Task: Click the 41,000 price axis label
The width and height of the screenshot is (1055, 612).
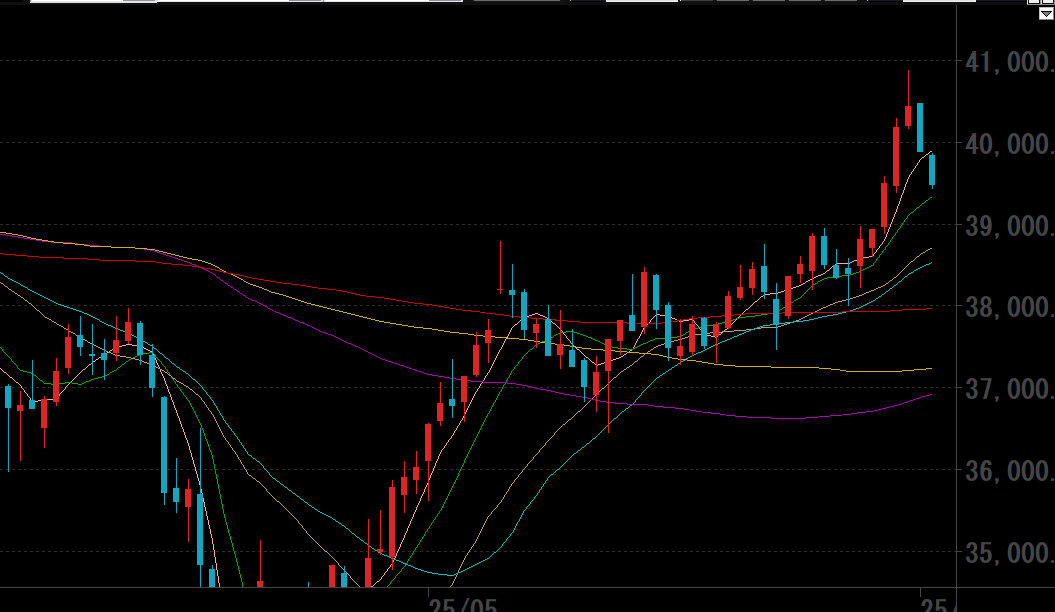Action: click(x=1009, y=63)
